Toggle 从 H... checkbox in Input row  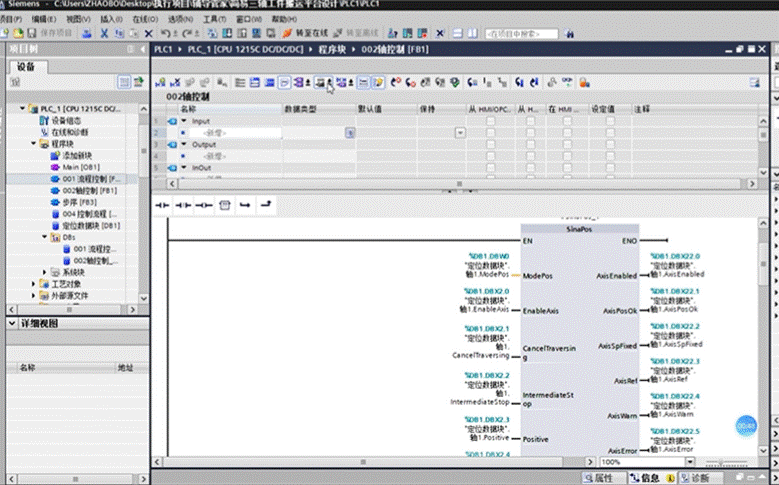(531, 121)
